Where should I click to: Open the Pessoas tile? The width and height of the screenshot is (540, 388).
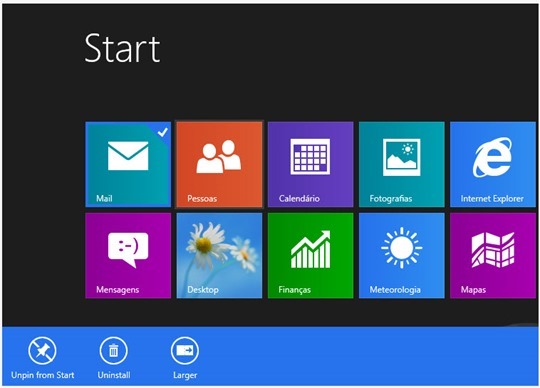pyautogui.click(x=219, y=164)
